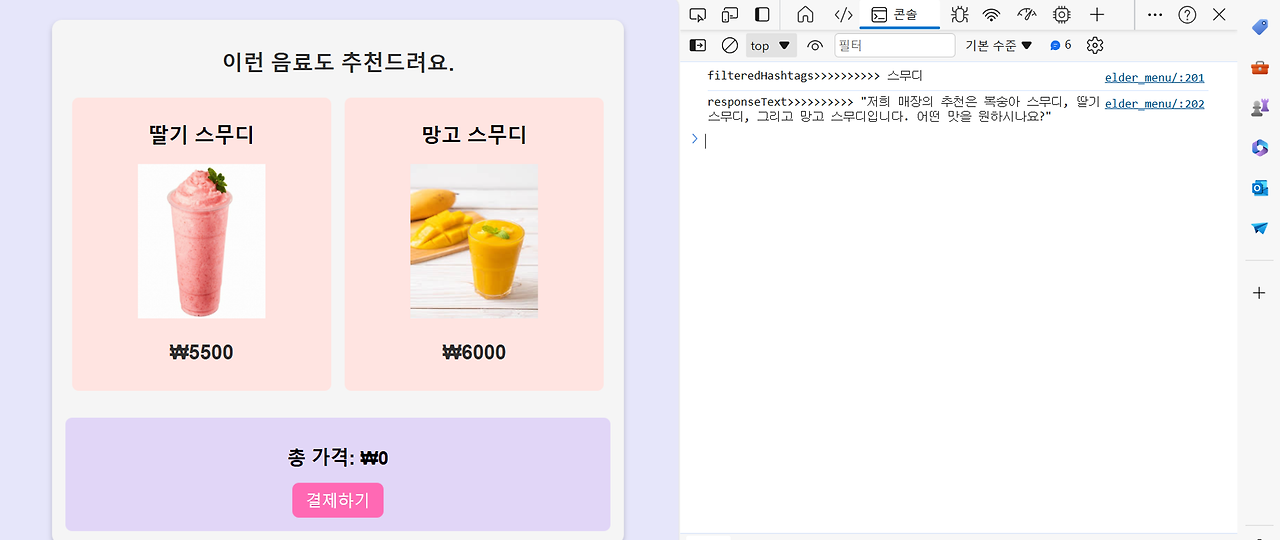Activate the inspect element picker tool
The width and height of the screenshot is (1280, 540).
click(698, 15)
